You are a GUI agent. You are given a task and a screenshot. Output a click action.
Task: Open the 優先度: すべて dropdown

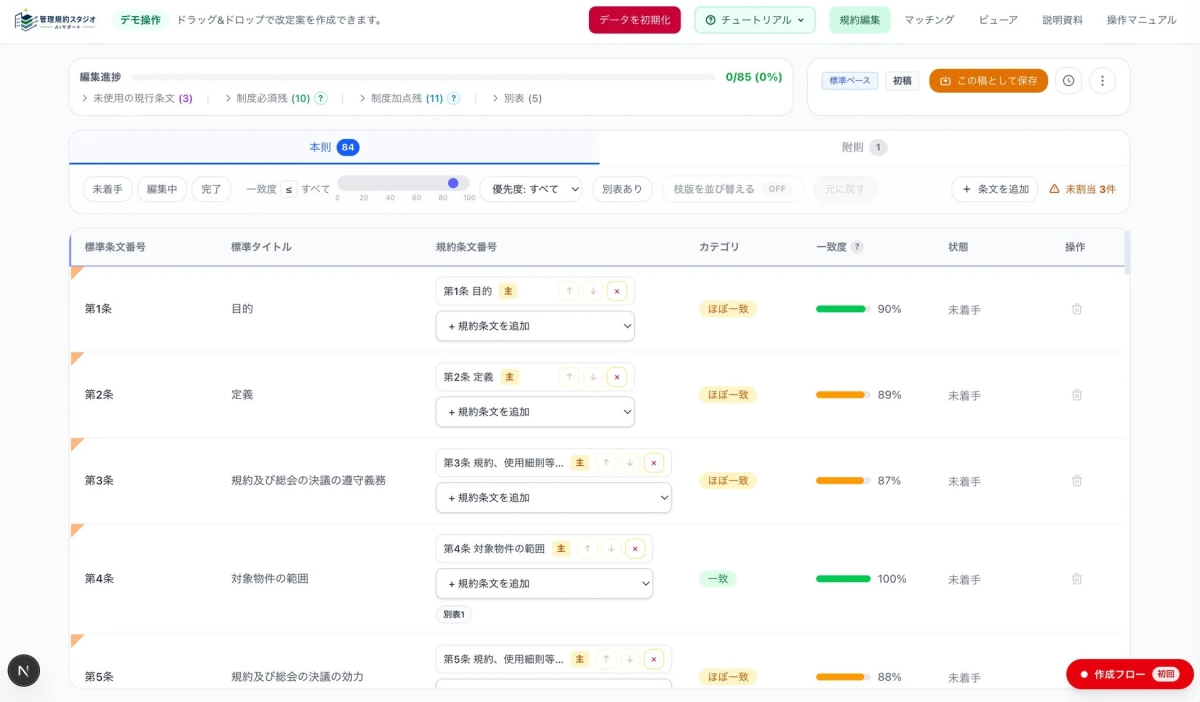531,189
